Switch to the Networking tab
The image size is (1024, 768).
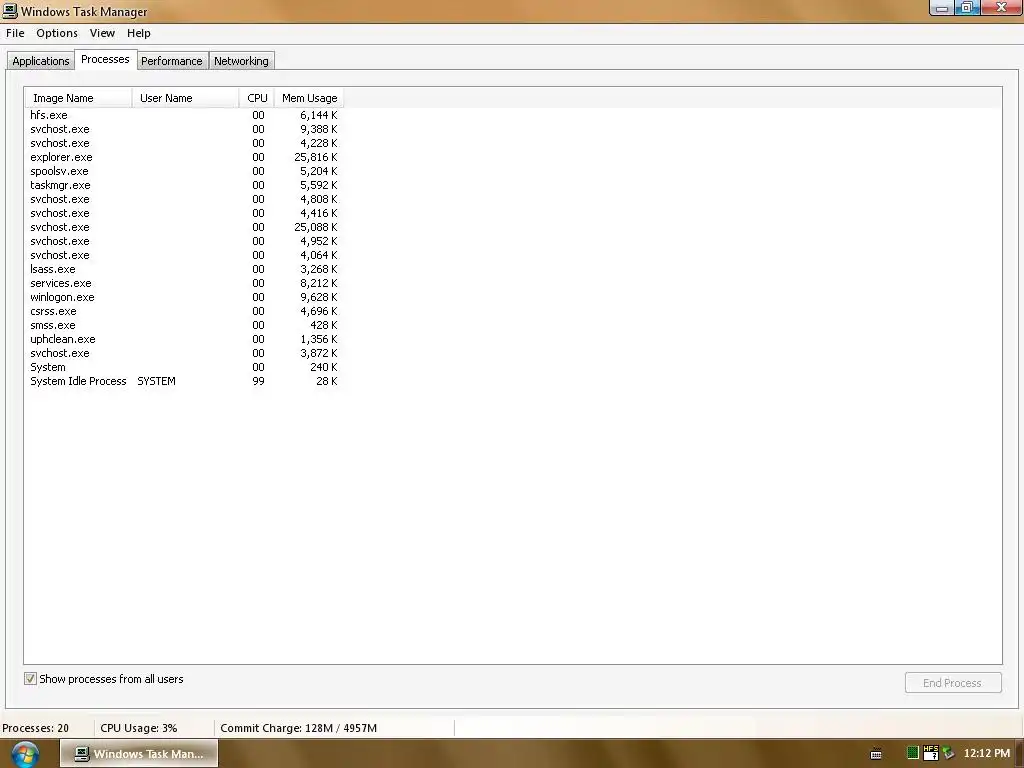[241, 61]
